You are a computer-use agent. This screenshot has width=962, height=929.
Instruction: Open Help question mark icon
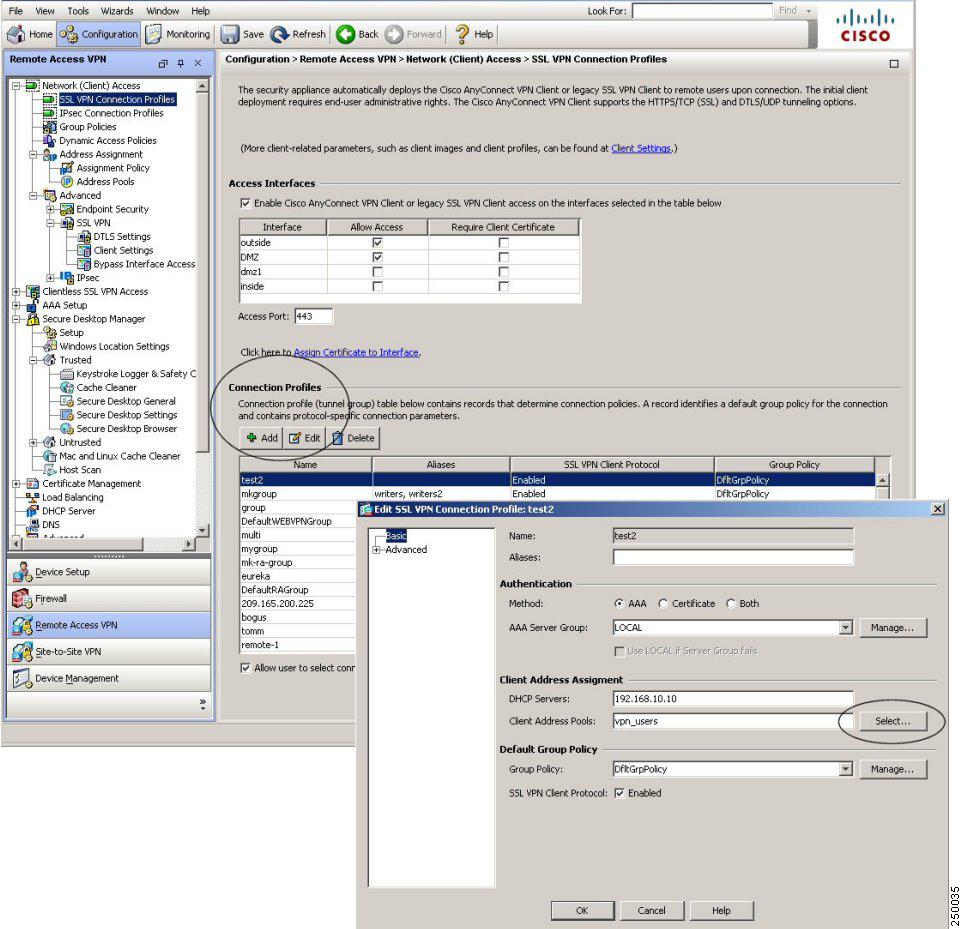(462, 34)
